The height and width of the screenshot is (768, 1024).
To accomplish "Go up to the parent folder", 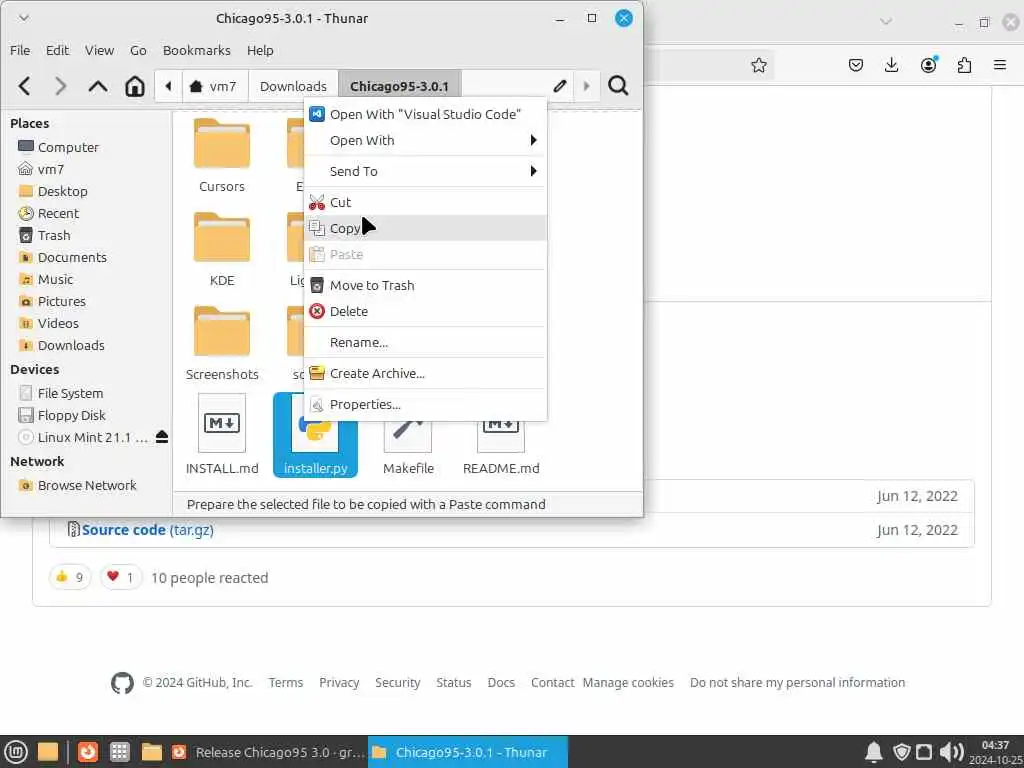I will [x=98, y=86].
